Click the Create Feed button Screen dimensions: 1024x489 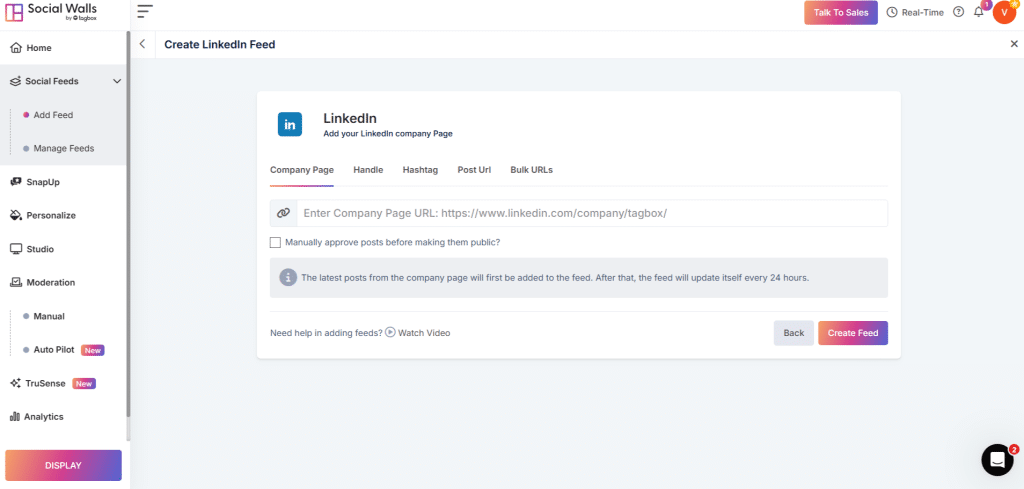853,333
